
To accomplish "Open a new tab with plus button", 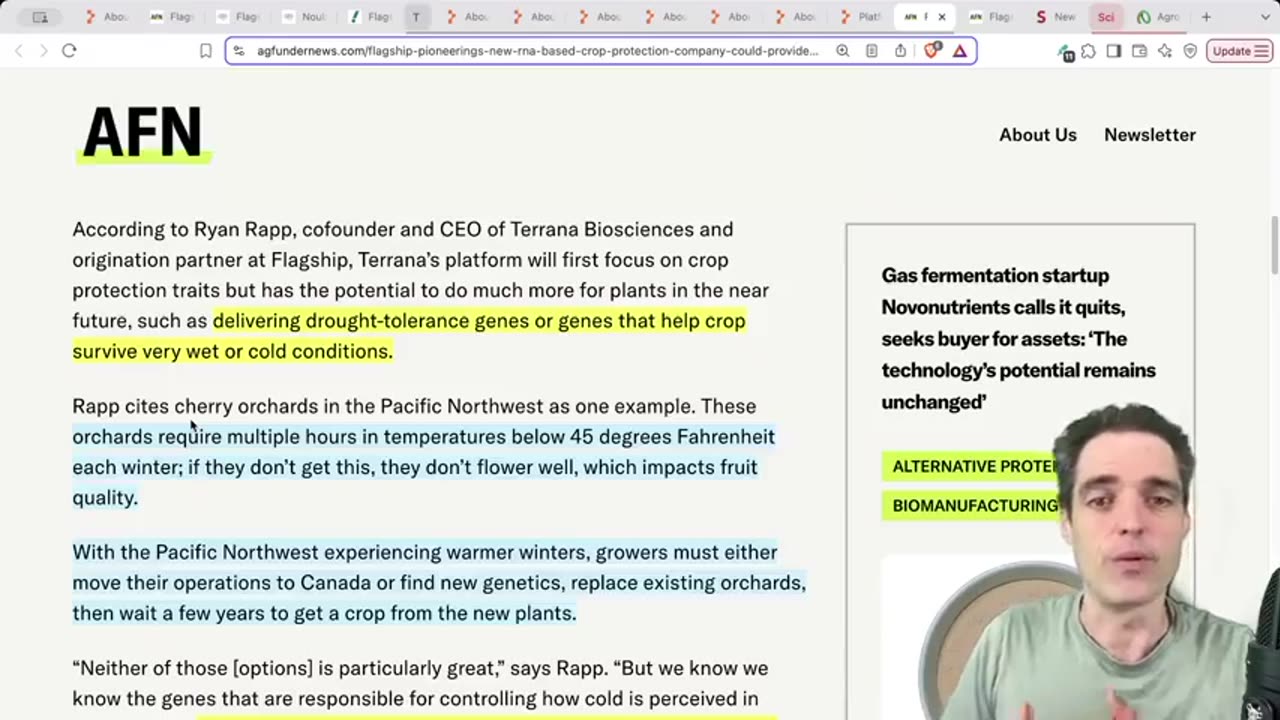I will [x=1206, y=17].
